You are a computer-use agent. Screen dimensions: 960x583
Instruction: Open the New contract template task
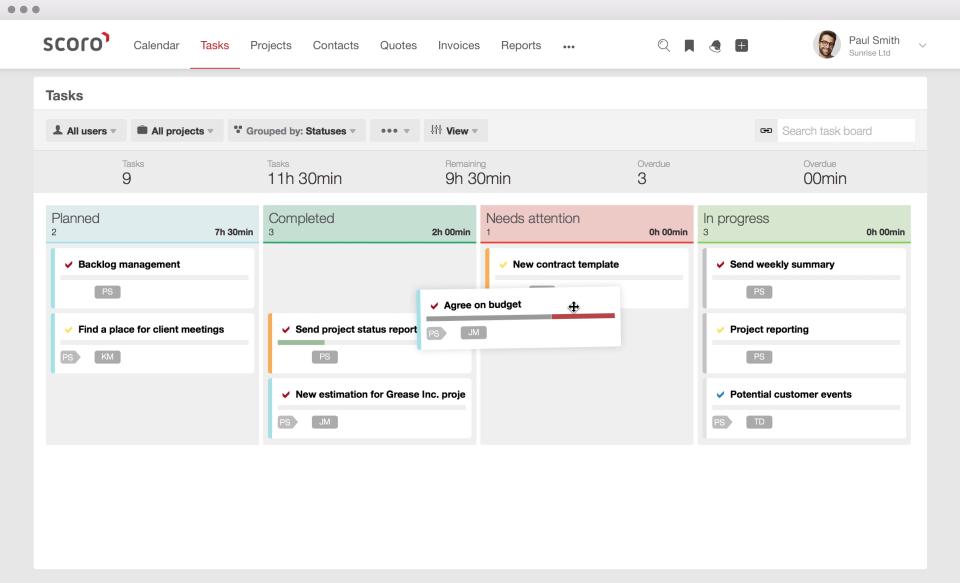[x=565, y=265]
